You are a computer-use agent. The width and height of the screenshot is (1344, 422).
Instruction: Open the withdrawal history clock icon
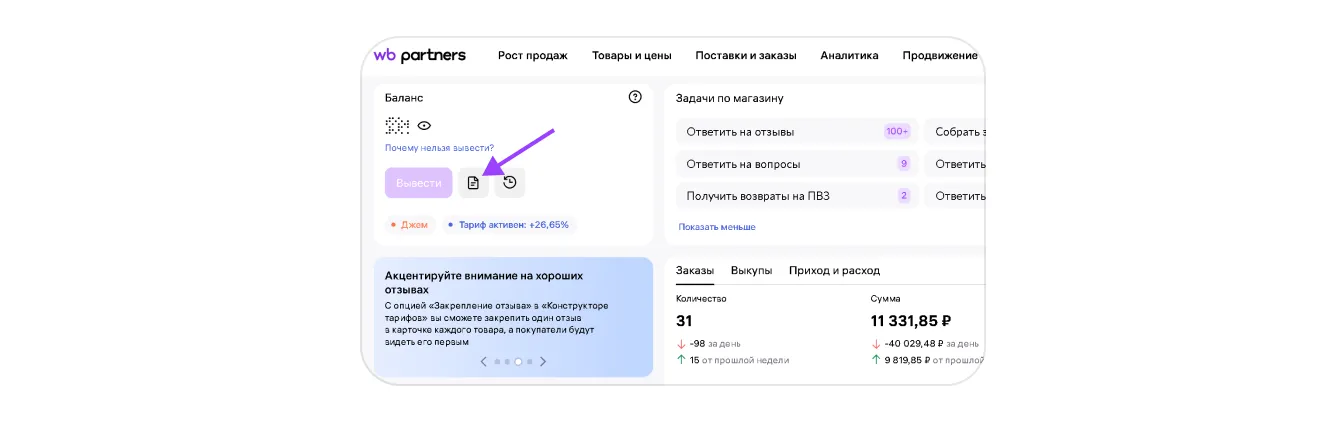pyautogui.click(x=510, y=183)
